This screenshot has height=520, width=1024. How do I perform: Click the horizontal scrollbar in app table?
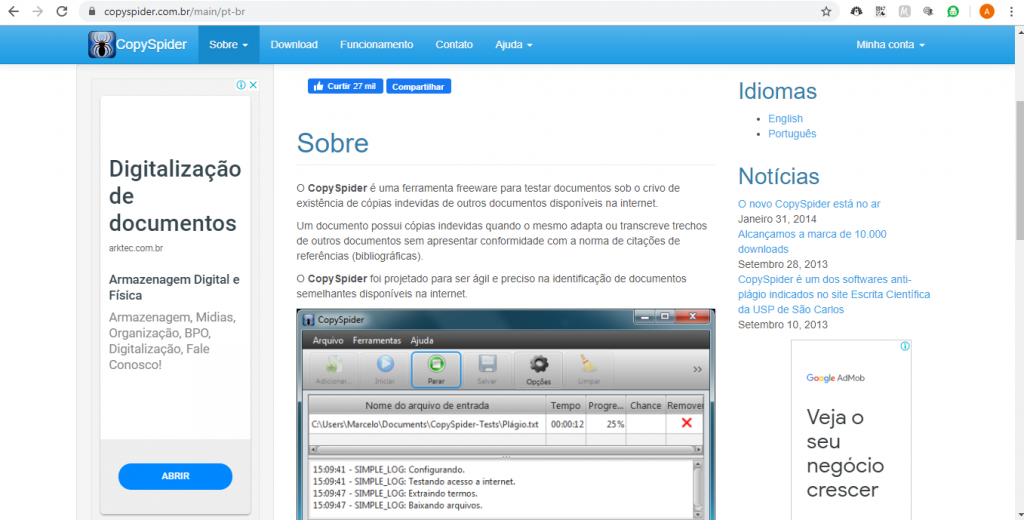click(x=505, y=449)
